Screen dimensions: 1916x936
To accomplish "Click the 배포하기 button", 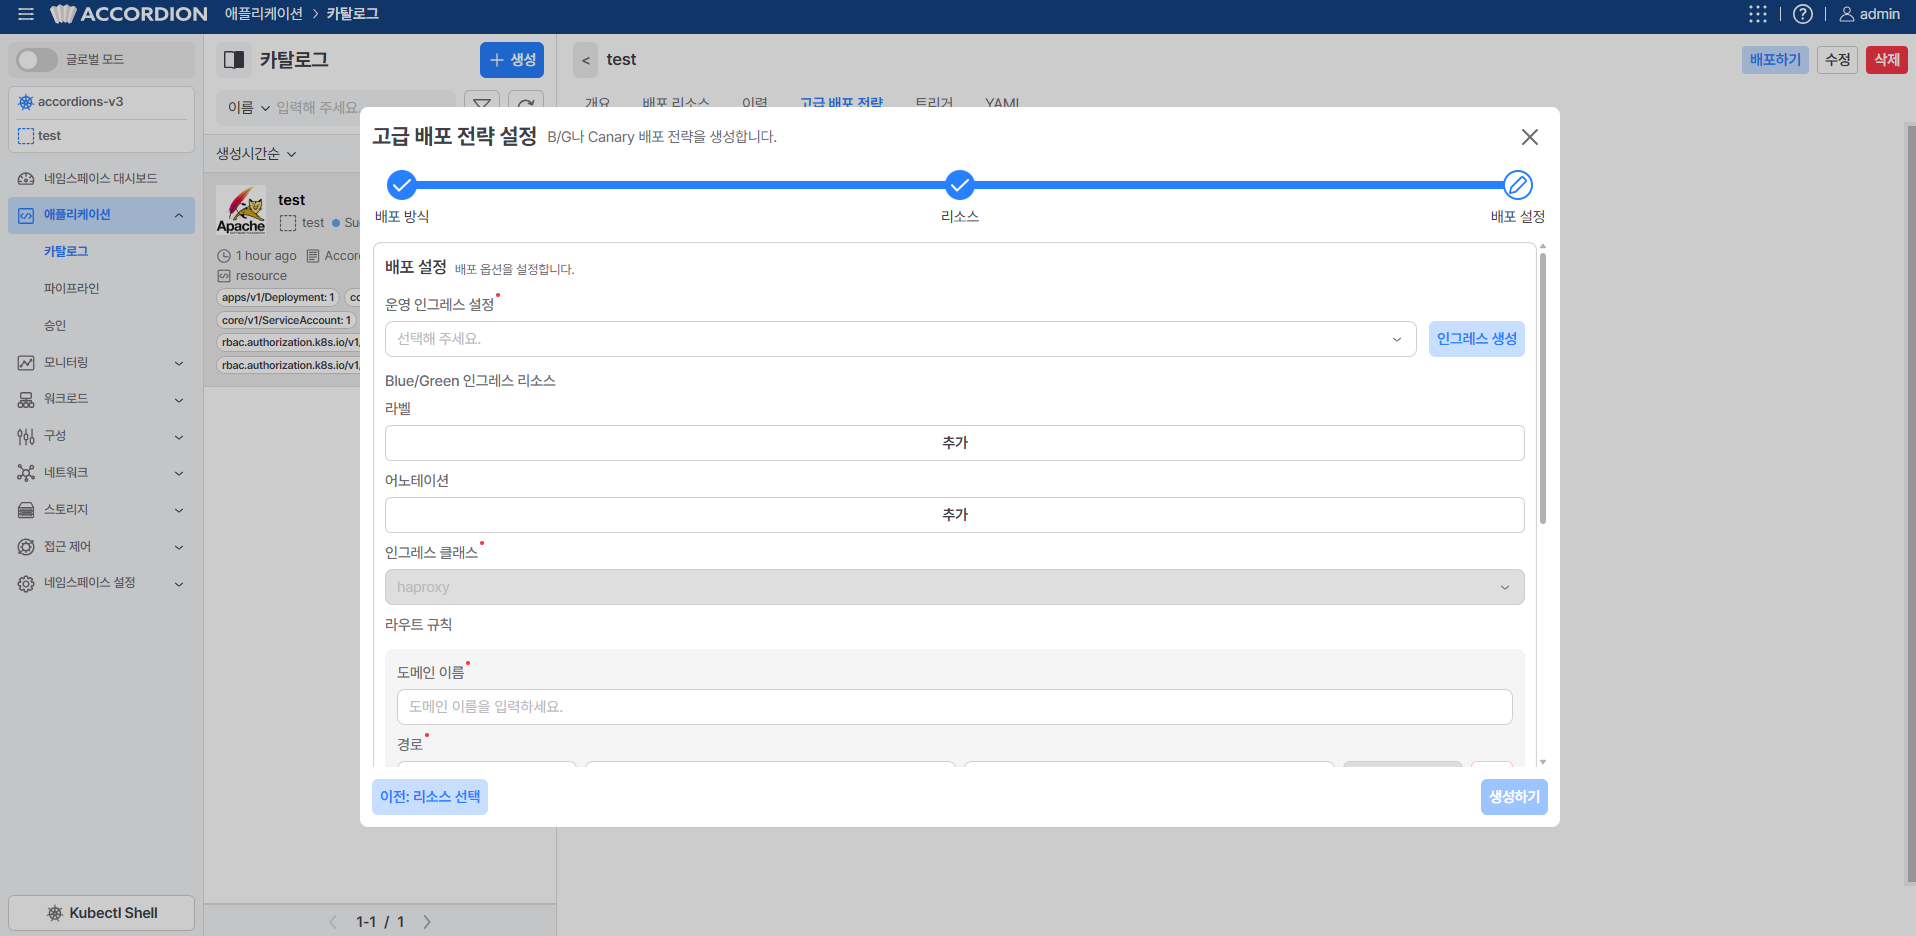I will [x=1775, y=60].
